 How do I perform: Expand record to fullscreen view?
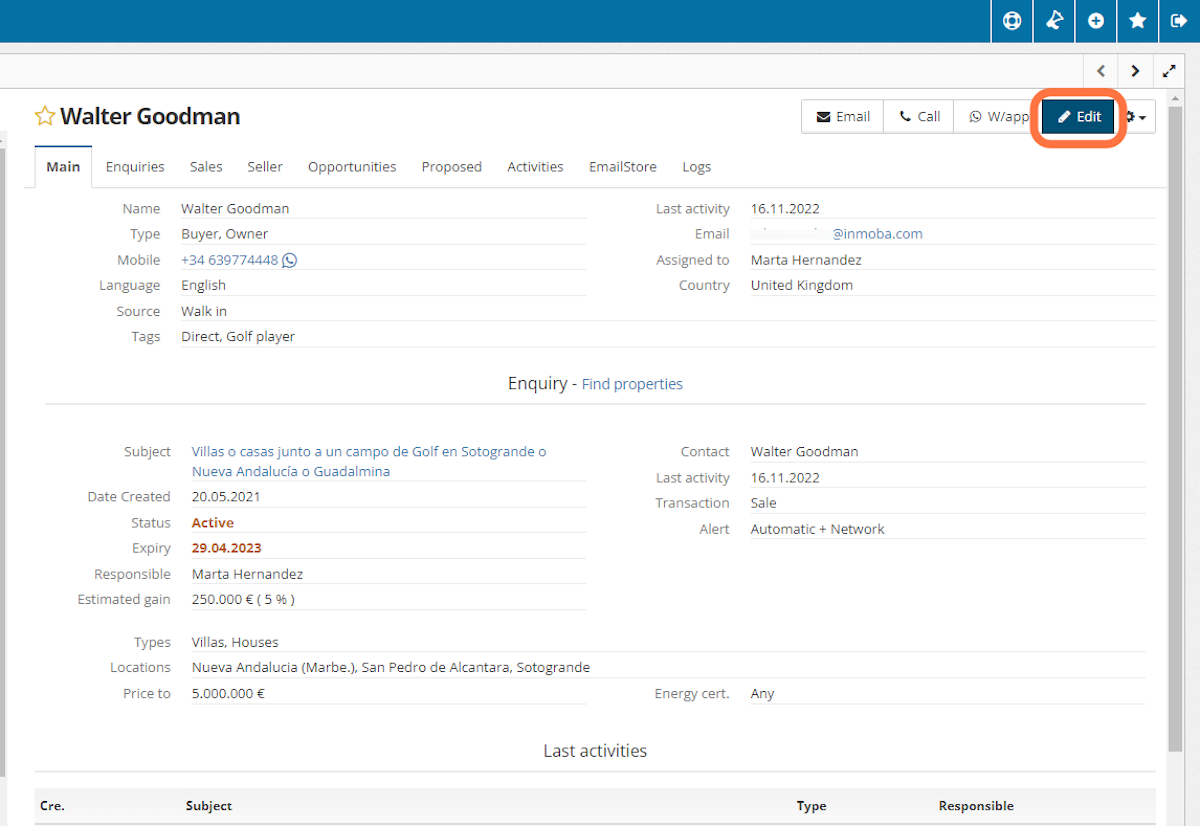(x=1169, y=71)
